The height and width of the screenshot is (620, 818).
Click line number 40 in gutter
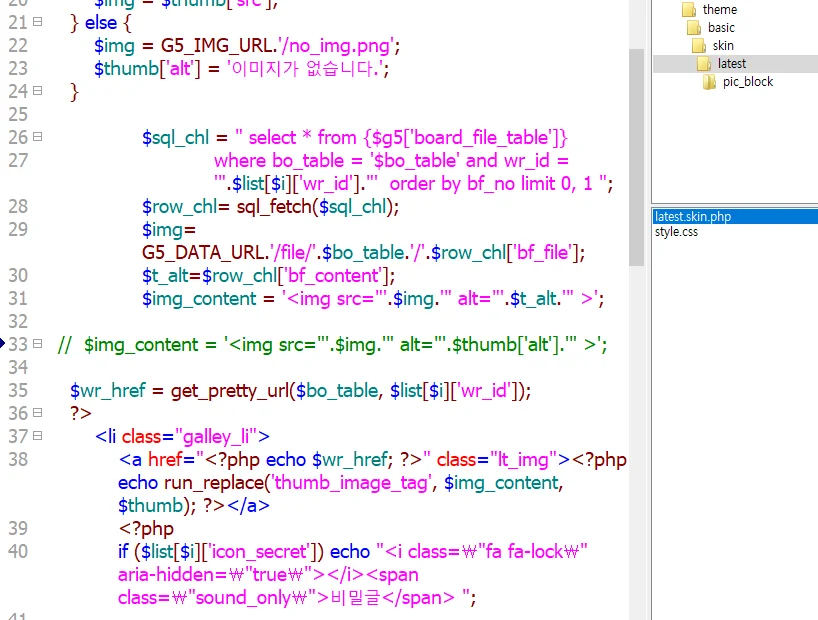[x=18, y=551]
